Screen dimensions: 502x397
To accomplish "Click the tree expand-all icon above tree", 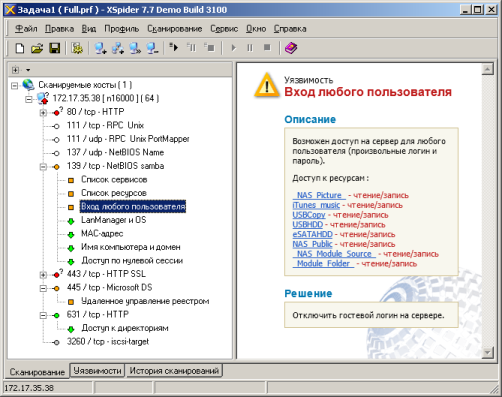I will [15, 70].
